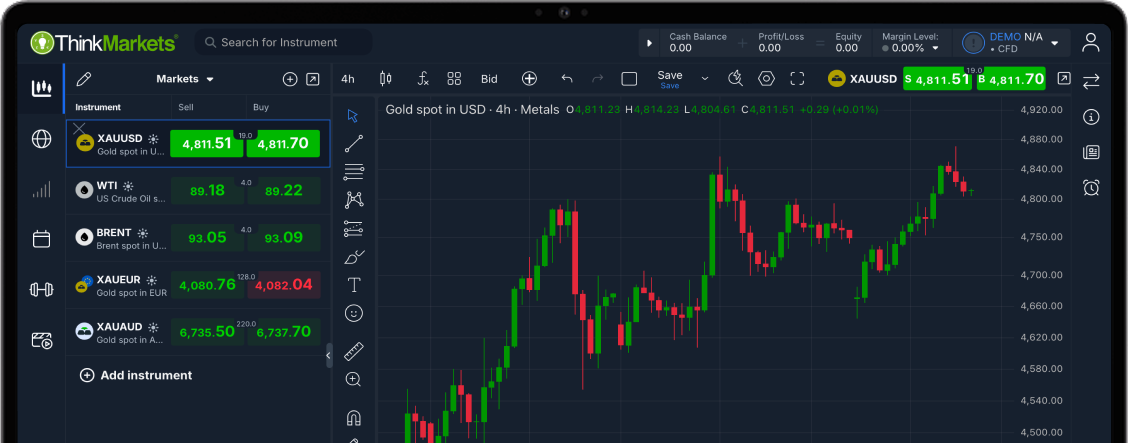This screenshot has width=1128, height=443.
Task: Open the news feed icon on right
Action: 1091,152
